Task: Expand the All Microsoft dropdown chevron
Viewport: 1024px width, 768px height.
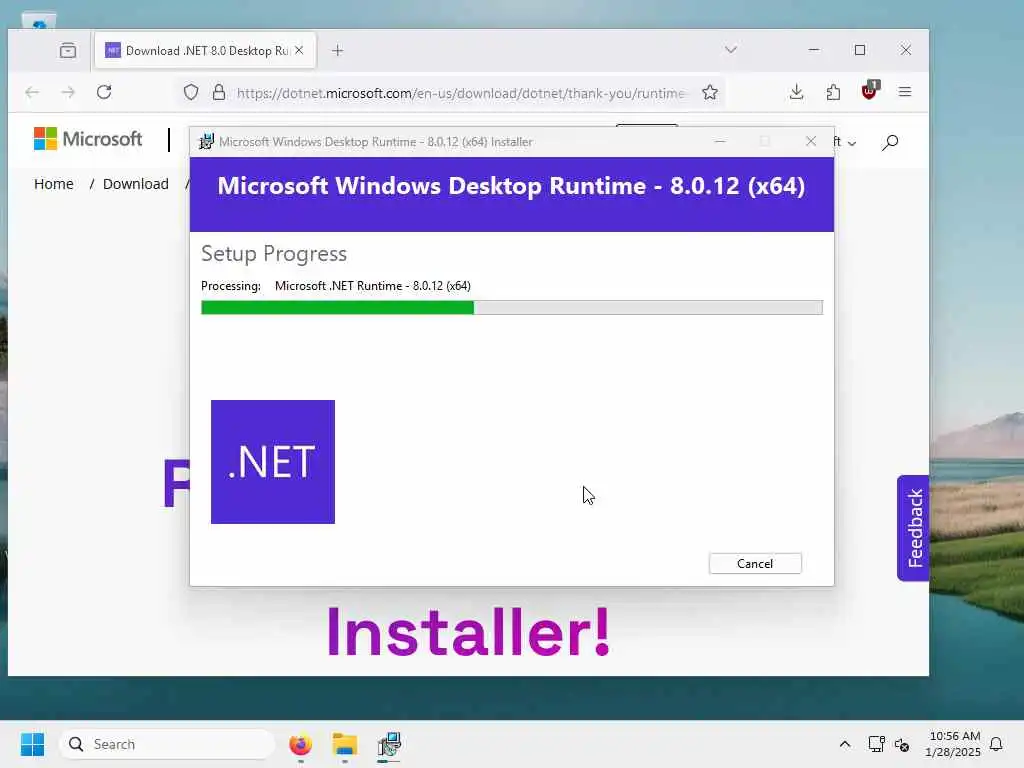Action: (x=852, y=143)
